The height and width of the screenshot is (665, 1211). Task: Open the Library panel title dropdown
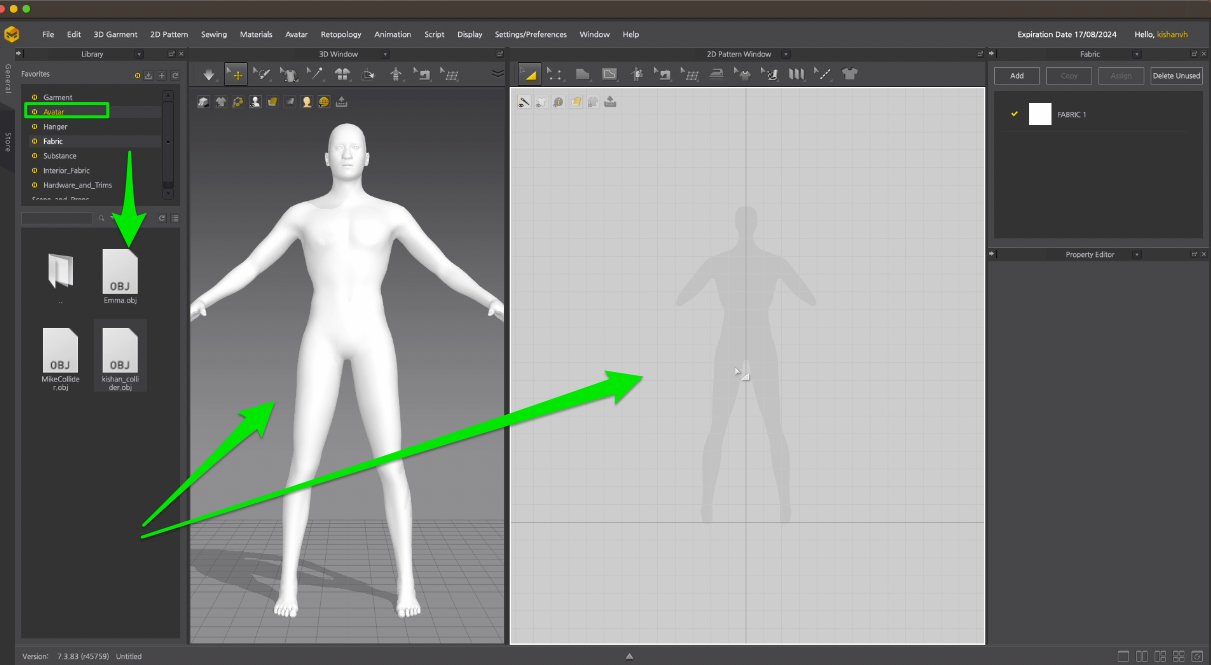pyautogui.click(x=138, y=54)
